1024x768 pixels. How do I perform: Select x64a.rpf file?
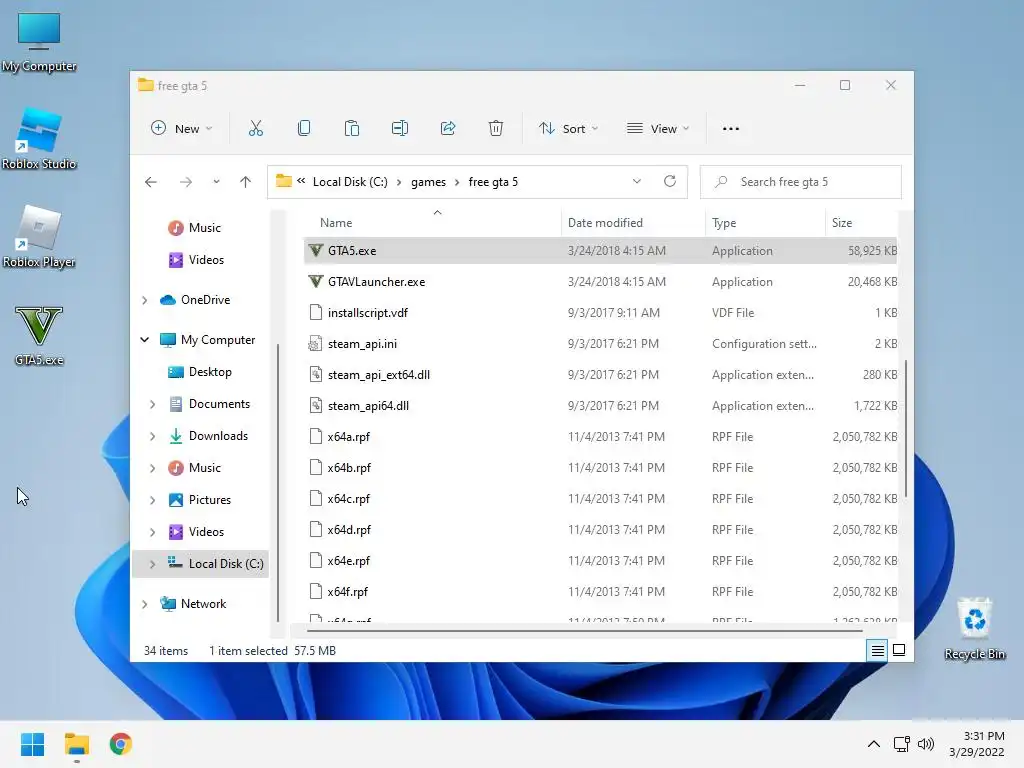pyautogui.click(x=600, y=437)
